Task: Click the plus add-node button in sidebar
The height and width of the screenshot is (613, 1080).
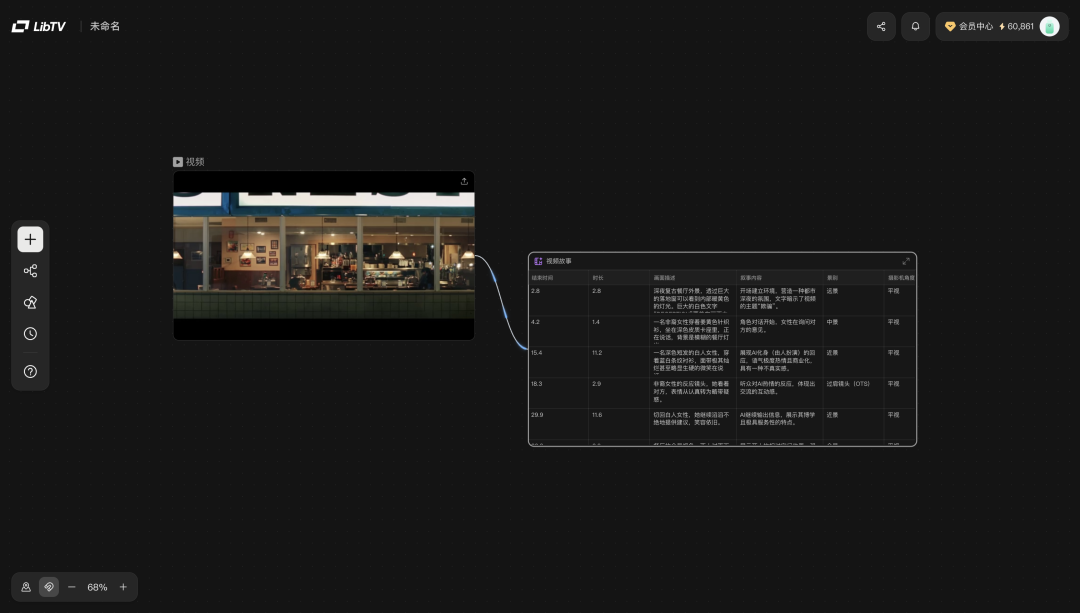Action: point(30,239)
